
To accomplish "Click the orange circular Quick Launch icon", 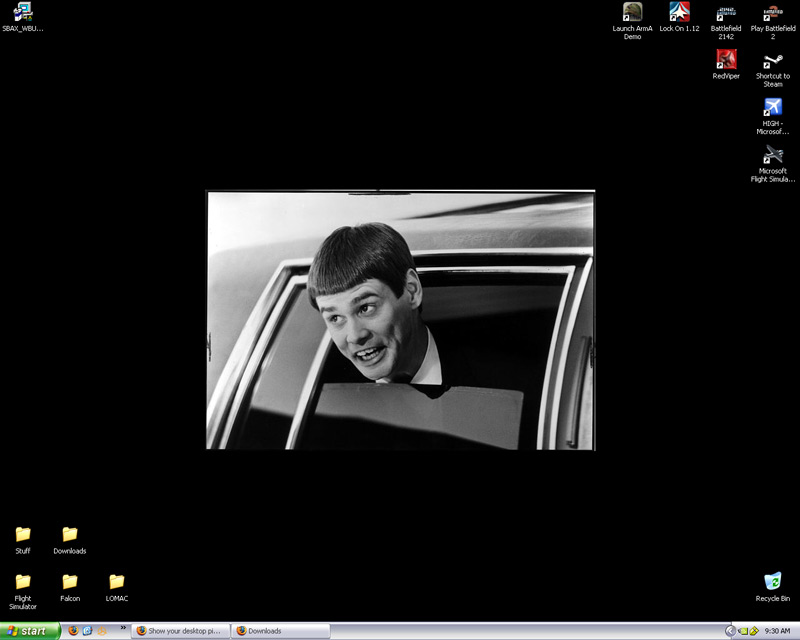I will tap(102, 631).
